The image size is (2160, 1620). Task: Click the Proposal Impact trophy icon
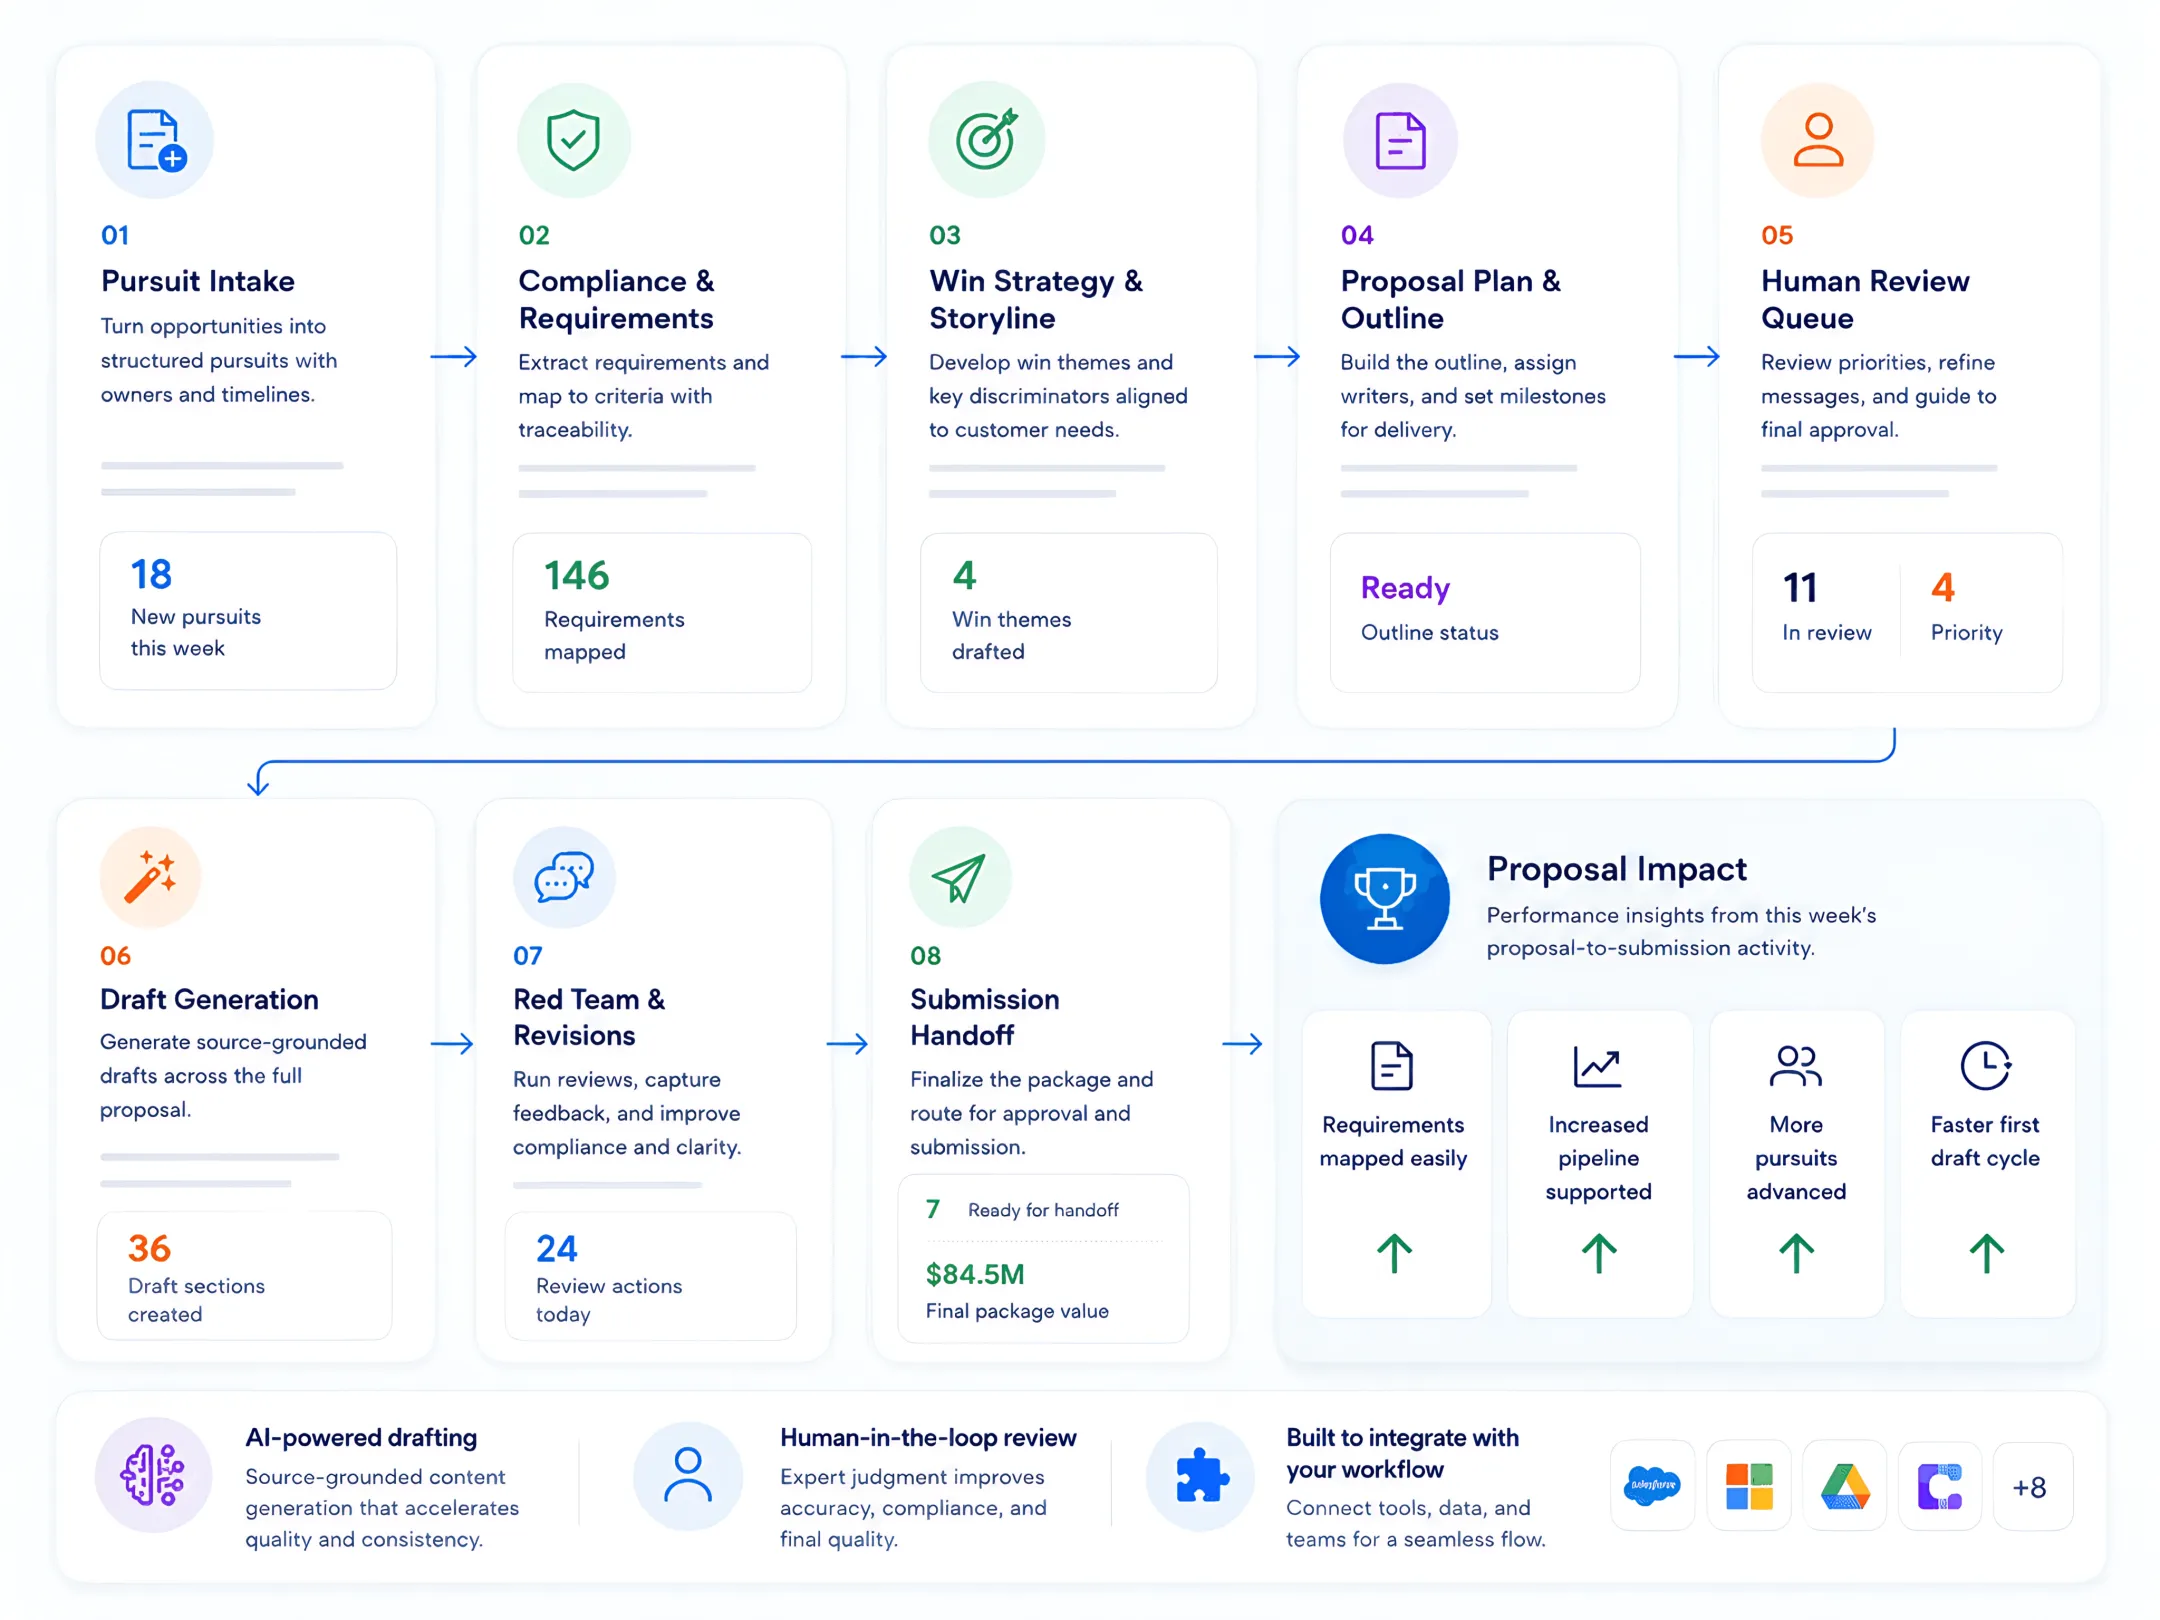[x=1384, y=898]
